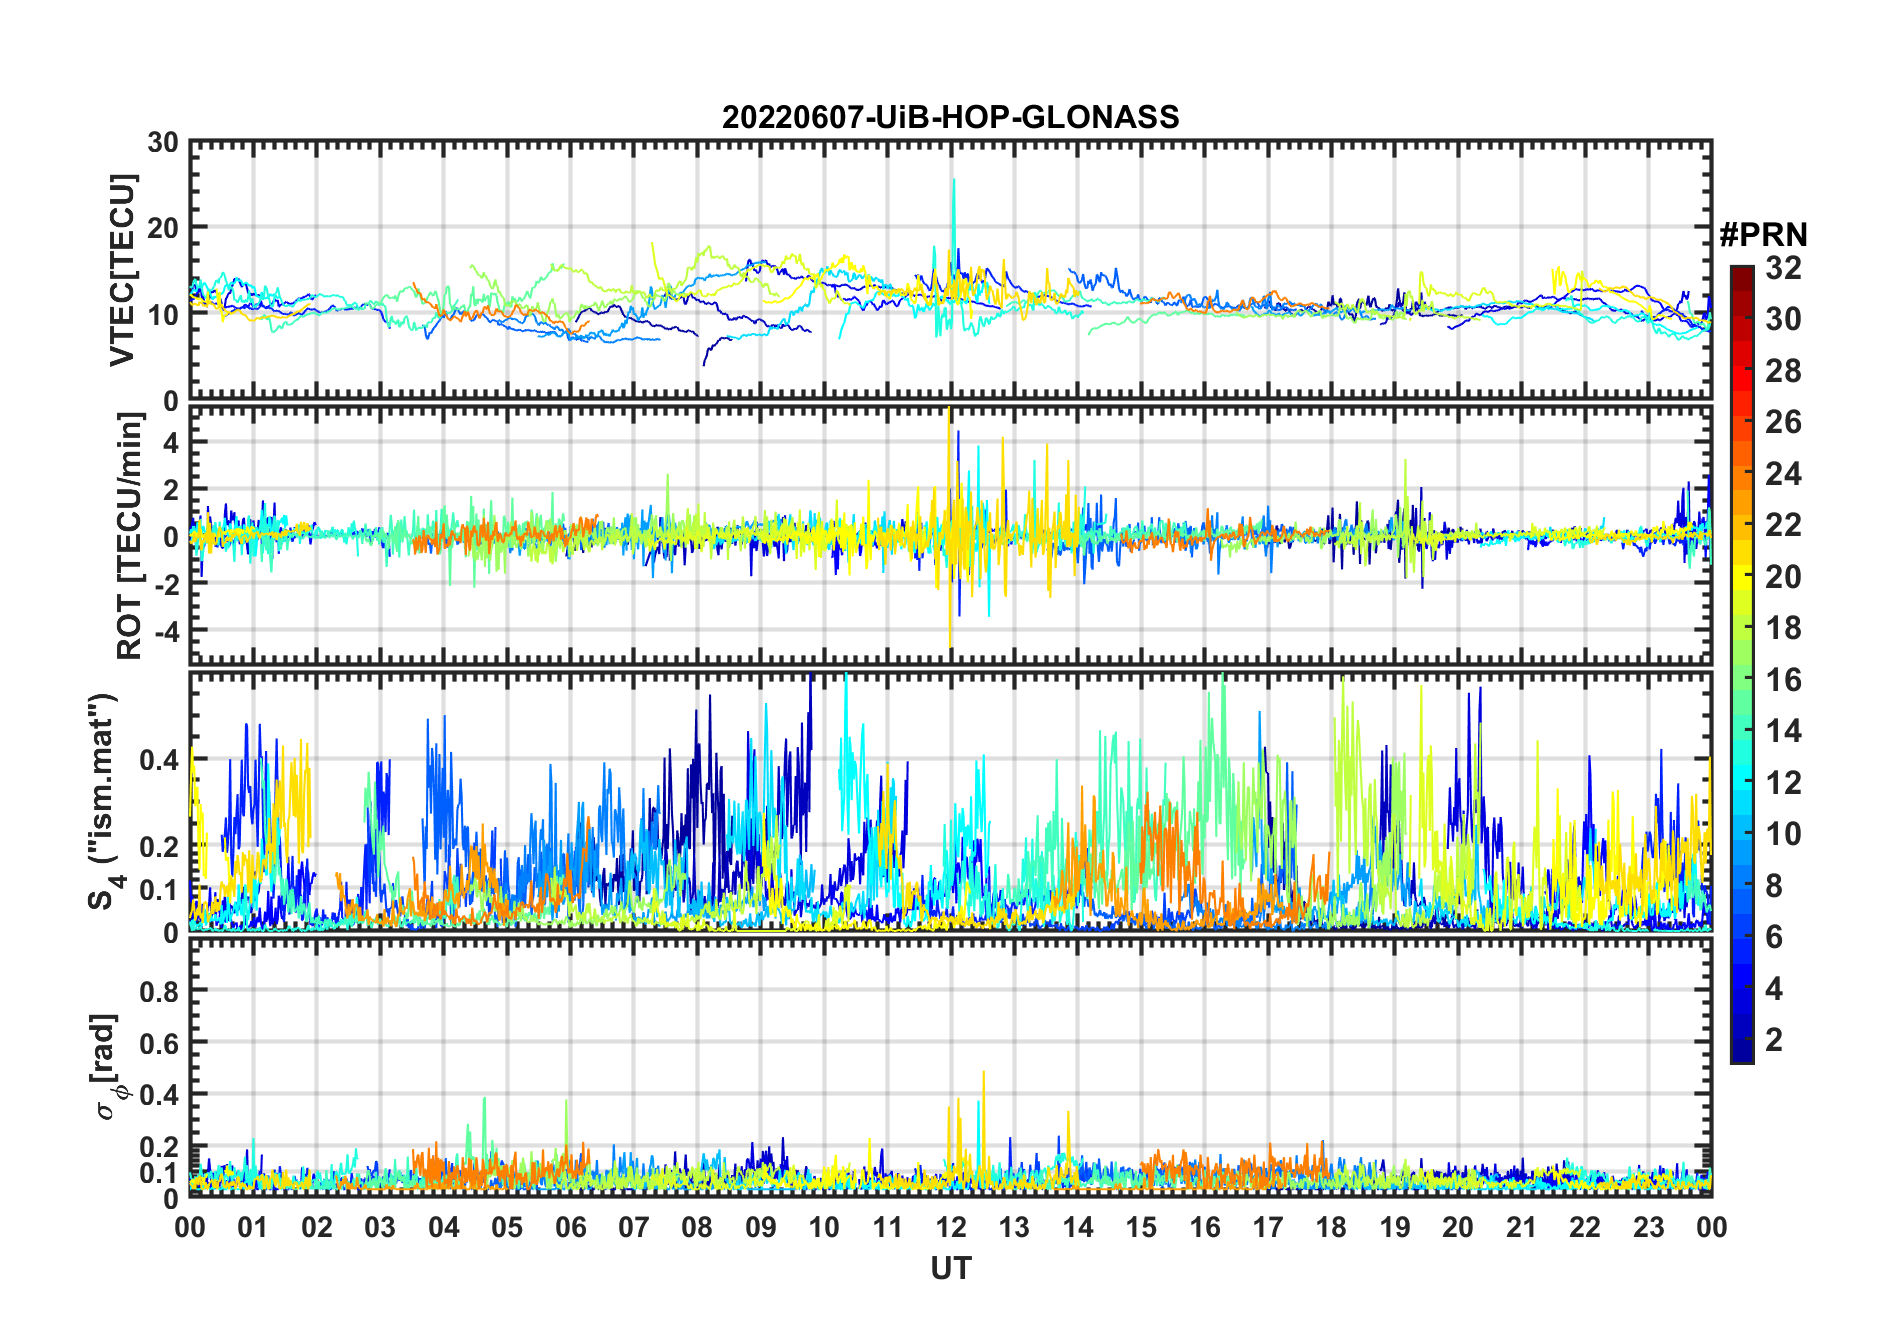Click sigma phi y-axis tick label 0.6
Viewport: 1902px width, 1330px height.
point(160,1043)
